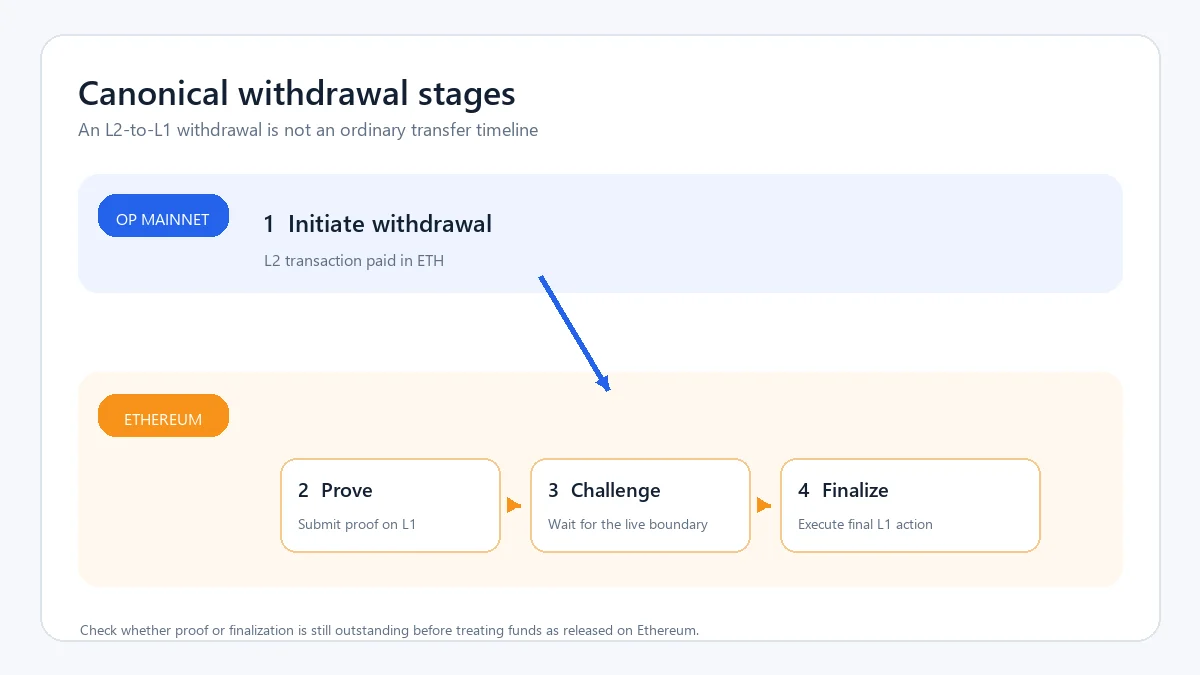Select the Finalize stage card
This screenshot has width=1200, height=675.
click(x=910, y=506)
